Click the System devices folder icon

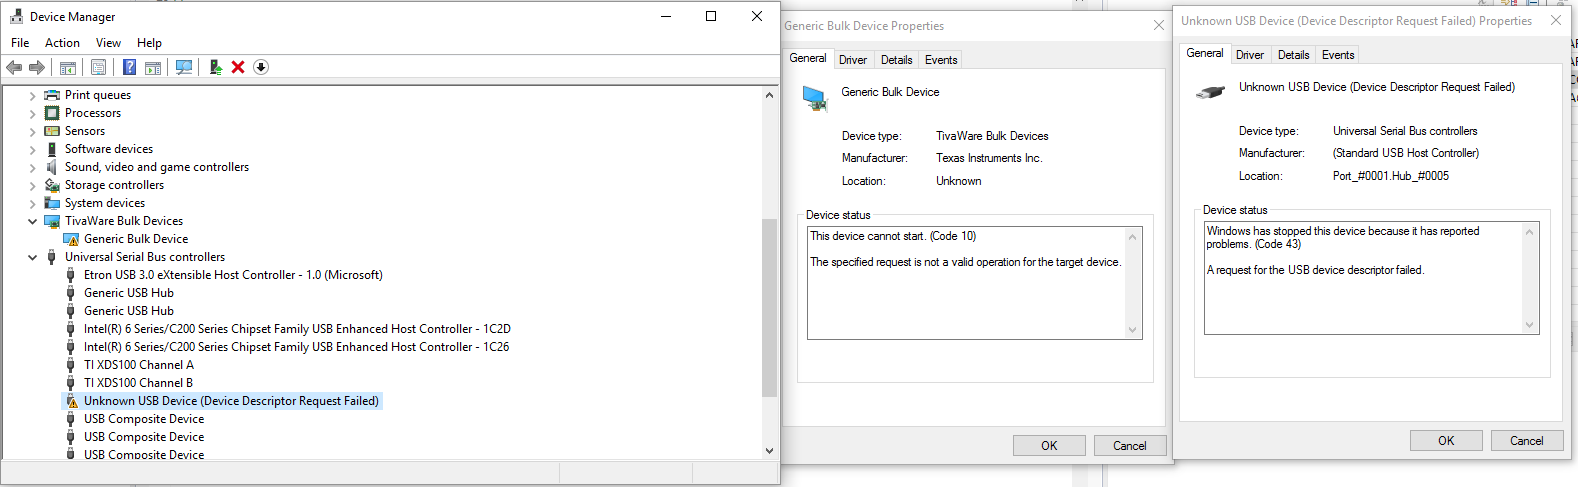[x=52, y=203]
